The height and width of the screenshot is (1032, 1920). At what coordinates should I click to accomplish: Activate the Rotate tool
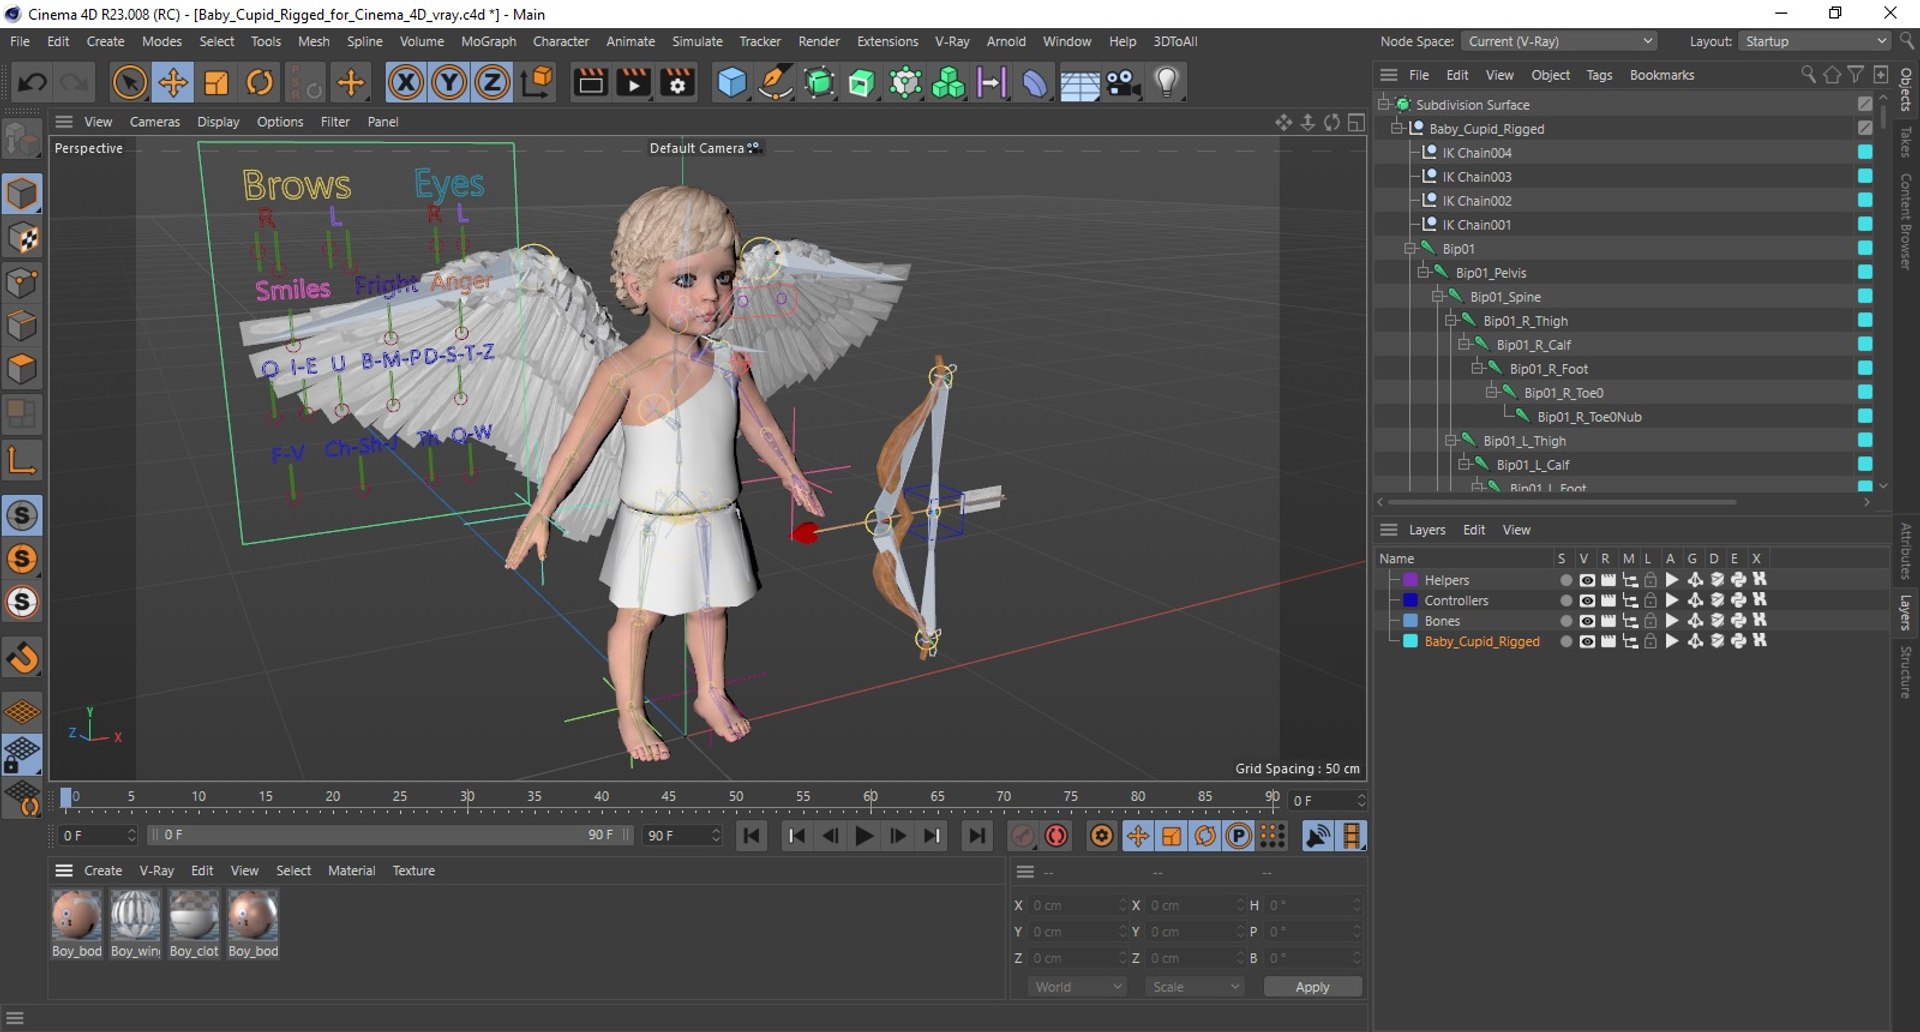click(260, 83)
